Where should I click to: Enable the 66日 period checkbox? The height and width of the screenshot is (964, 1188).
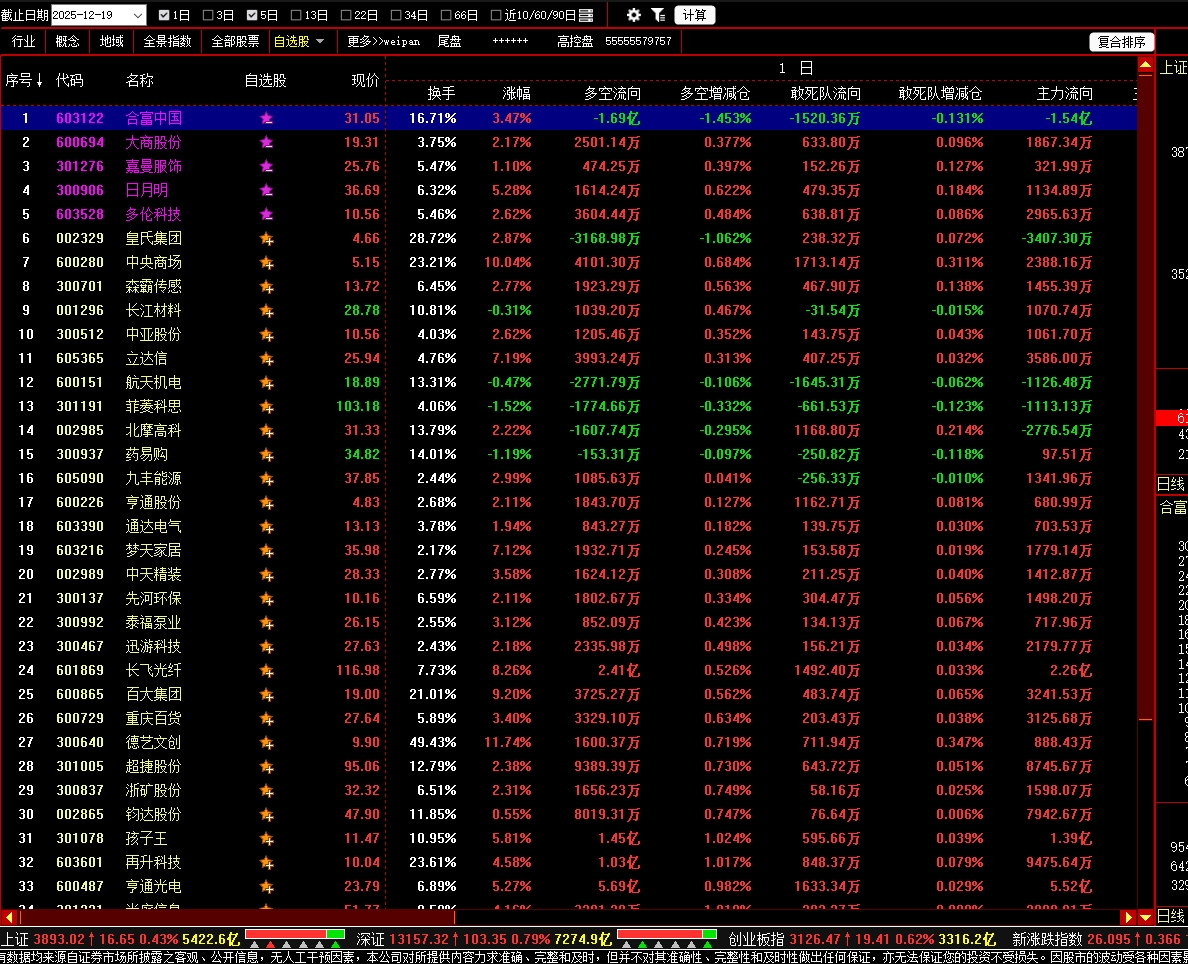446,15
